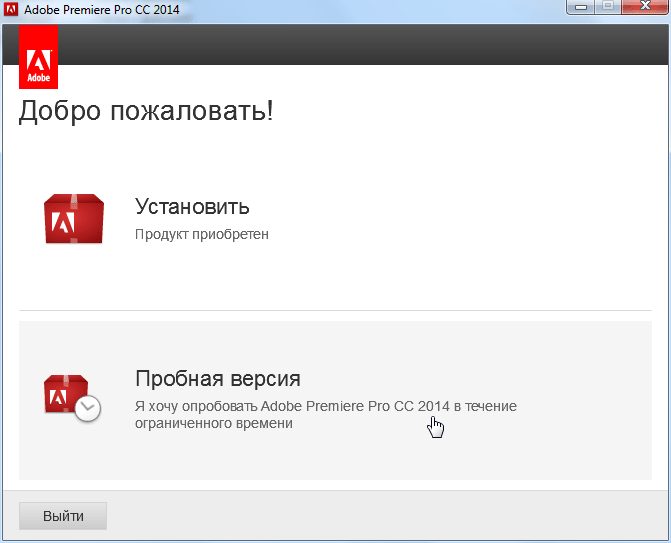Minimize the installer window
671x543 pixels.
pos(580,7)
